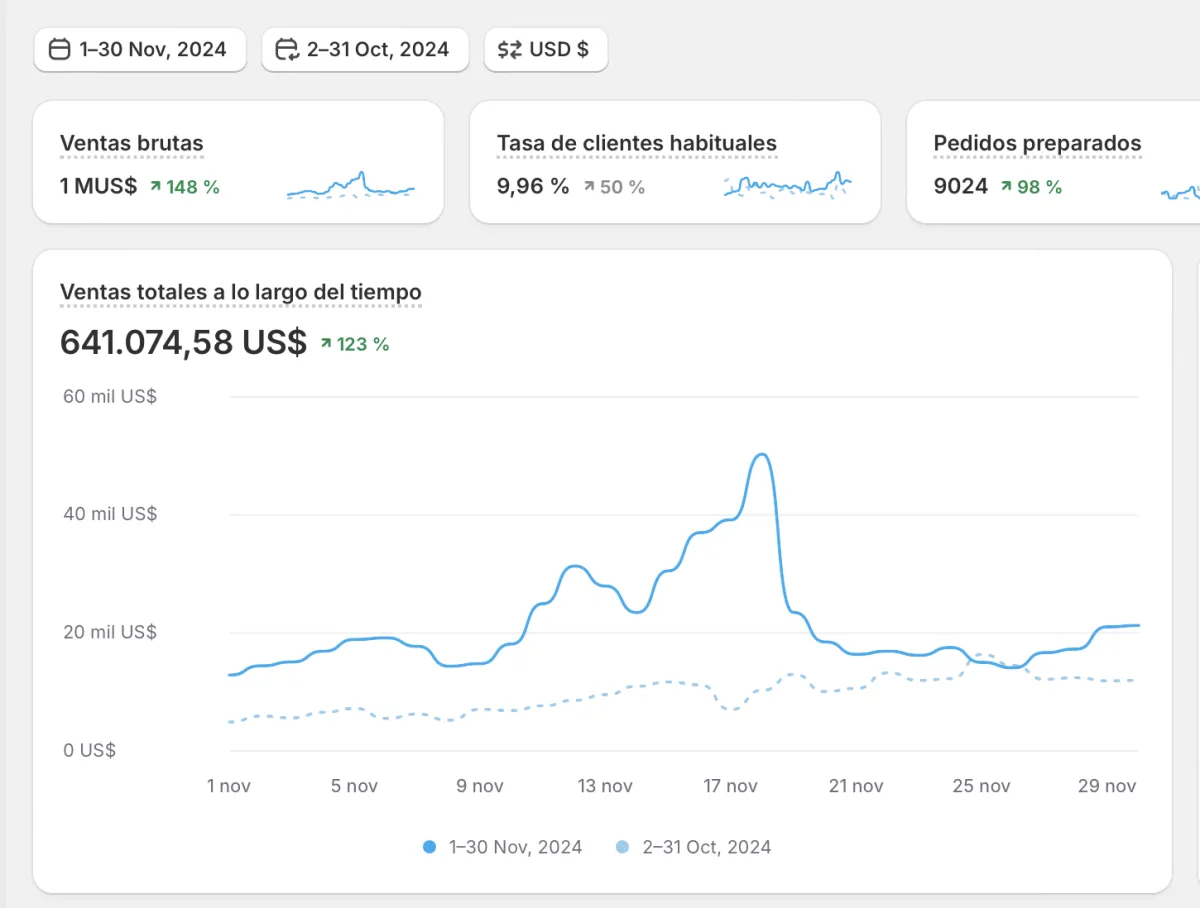Image resolution: width=1200 pixels, height=908 pixels.
Task: Click the light blue legend dot for October
Action: (622, 847)
